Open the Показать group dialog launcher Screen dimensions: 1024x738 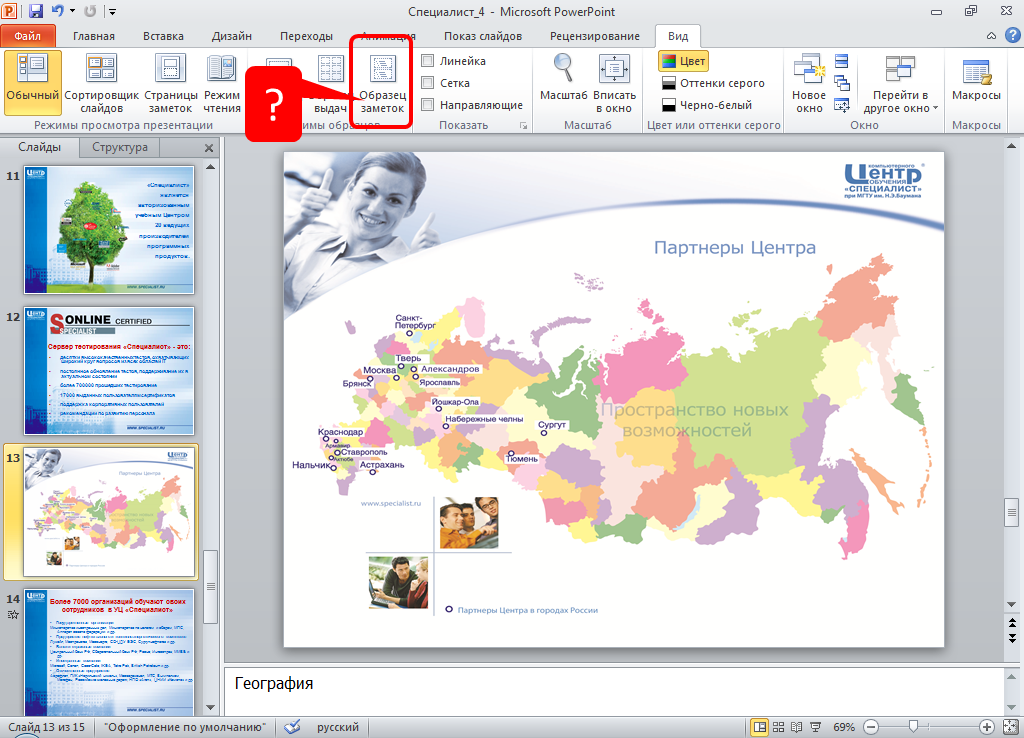coord(522,126)
